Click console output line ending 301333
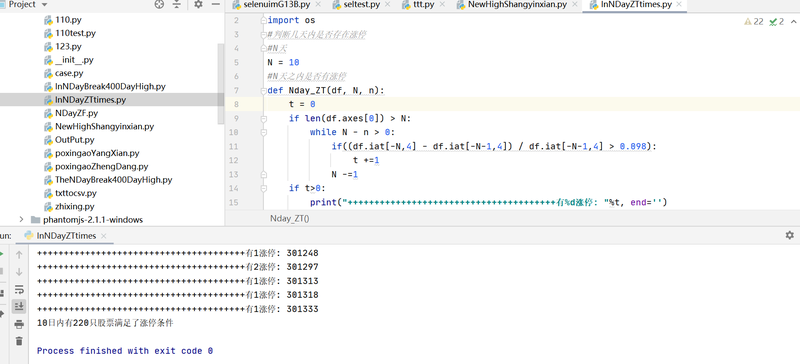800x364 pixels. 178,309
